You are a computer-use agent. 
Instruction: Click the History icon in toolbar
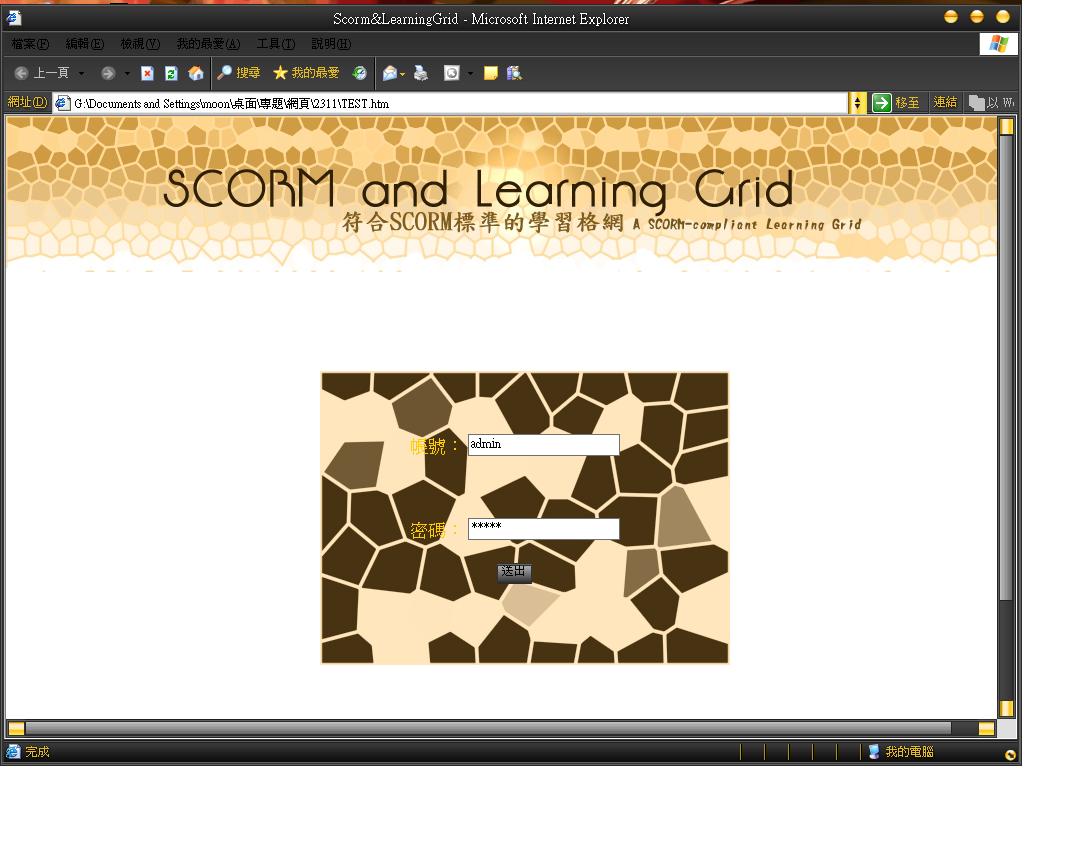point(359,73)
